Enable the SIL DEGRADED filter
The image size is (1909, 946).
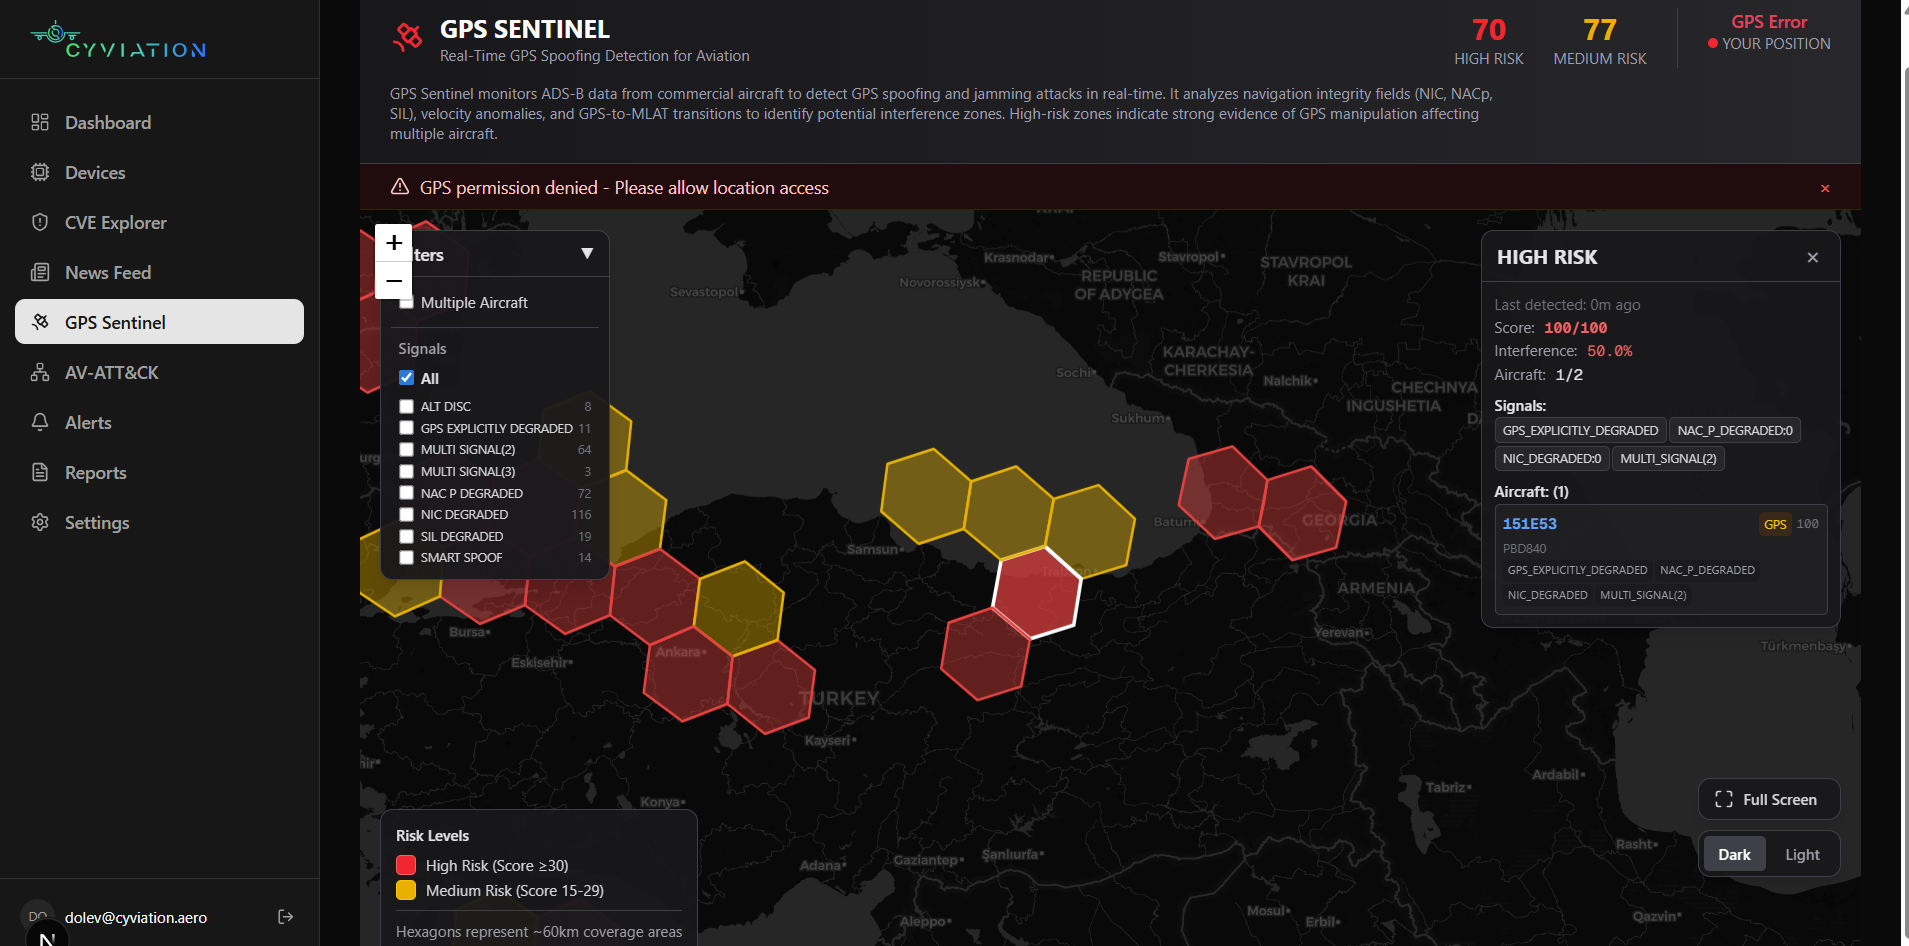(407, 536)
